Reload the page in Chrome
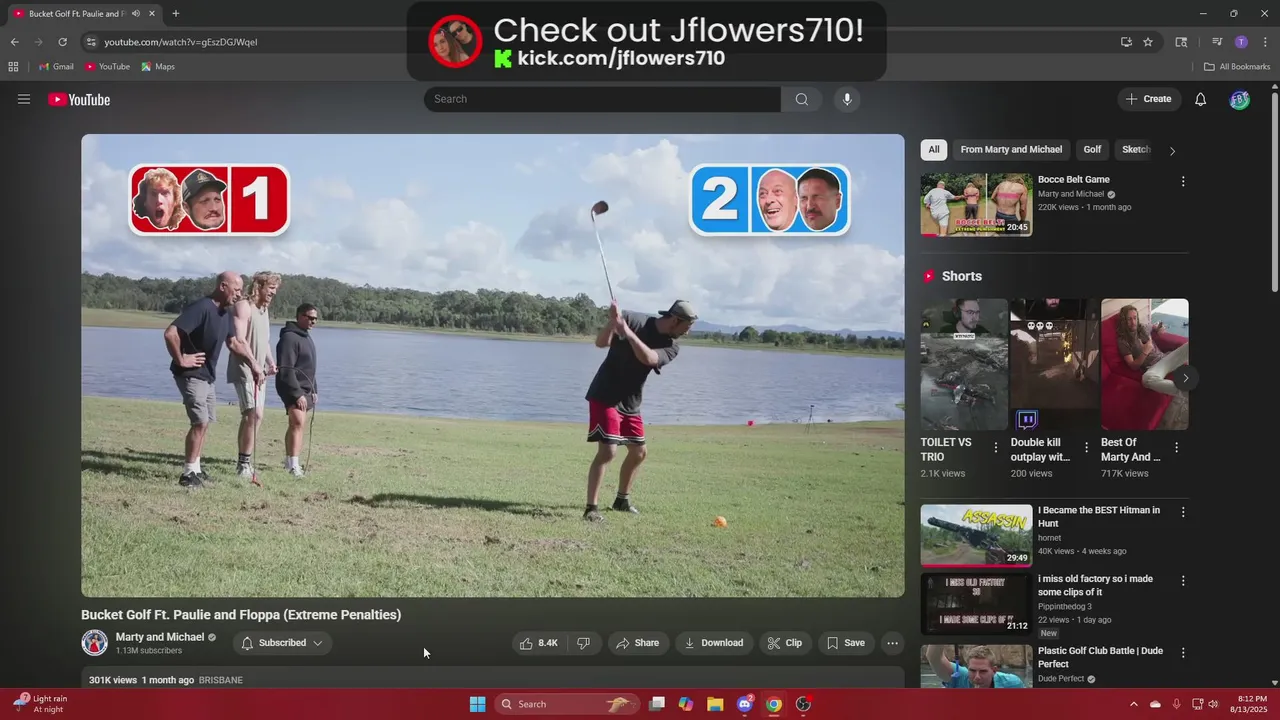This screenshot has height=720, width=1280. [x=62, y=42]
